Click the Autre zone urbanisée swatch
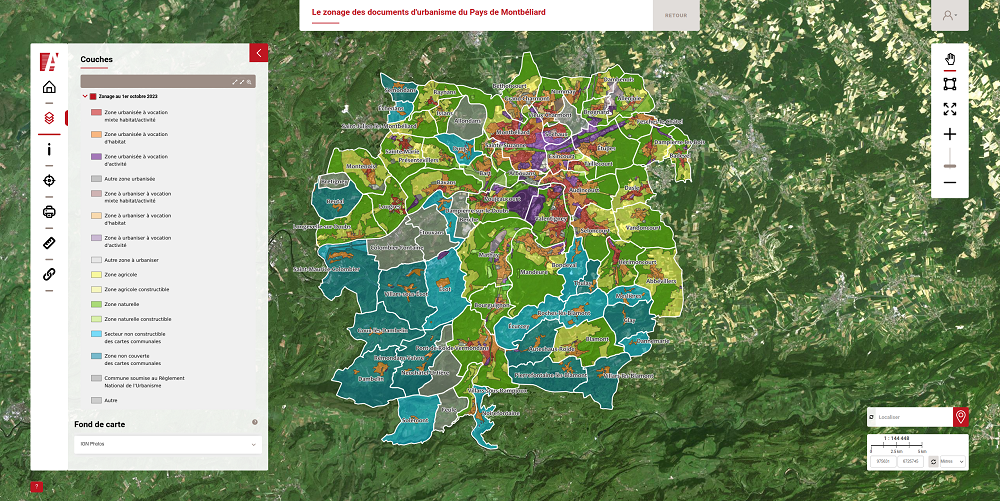This screenshot has height=501, width=1000. [96, 179]
